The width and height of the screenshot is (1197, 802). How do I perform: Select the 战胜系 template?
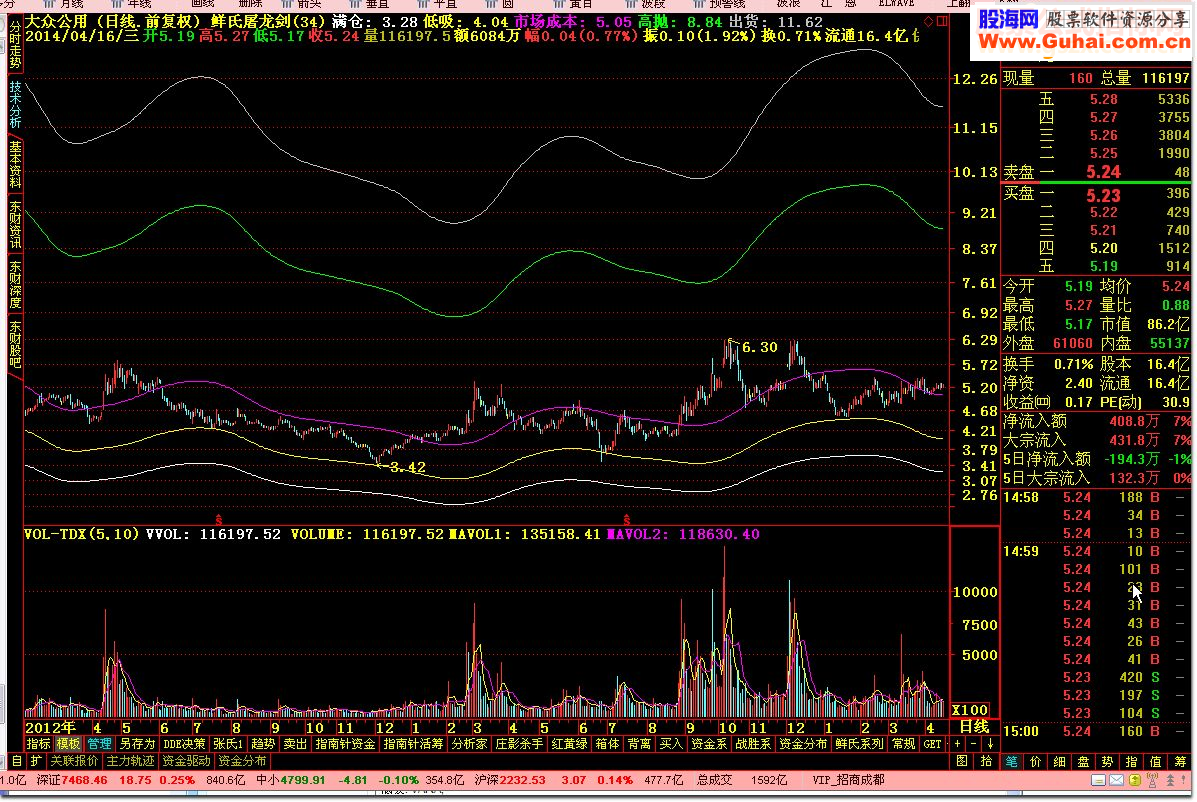753,743
